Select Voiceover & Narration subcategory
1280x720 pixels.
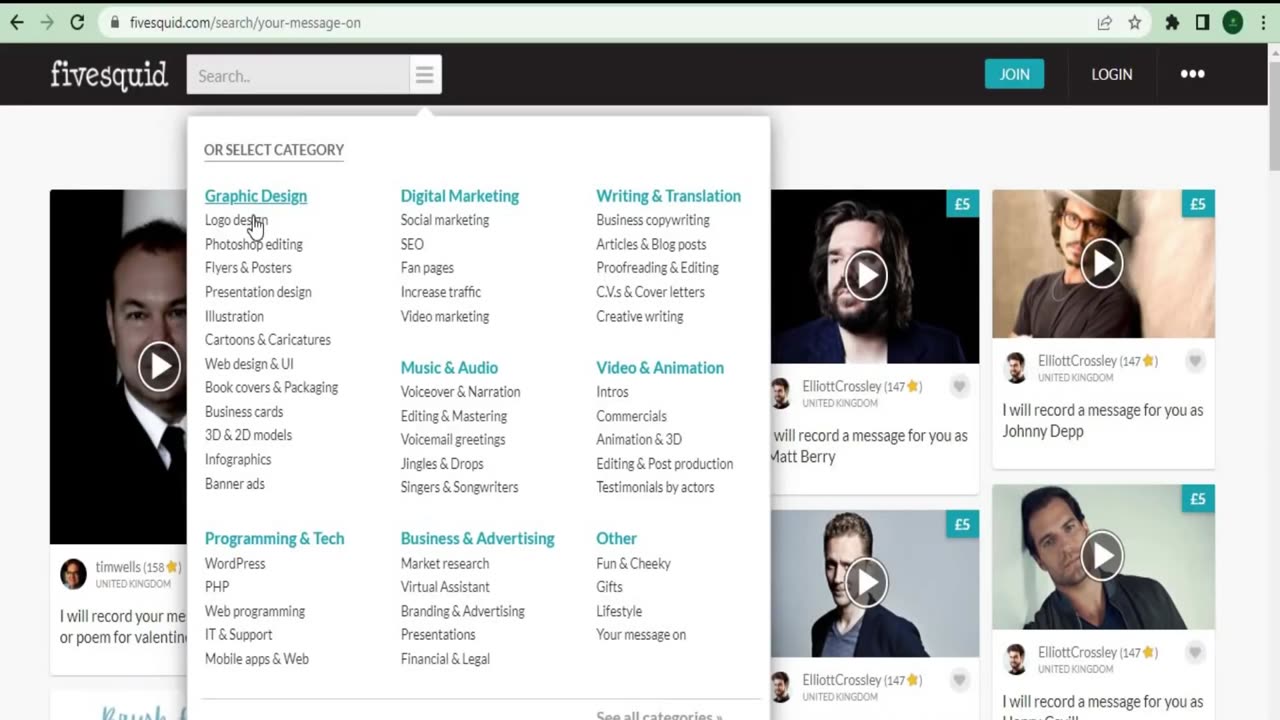460,392
